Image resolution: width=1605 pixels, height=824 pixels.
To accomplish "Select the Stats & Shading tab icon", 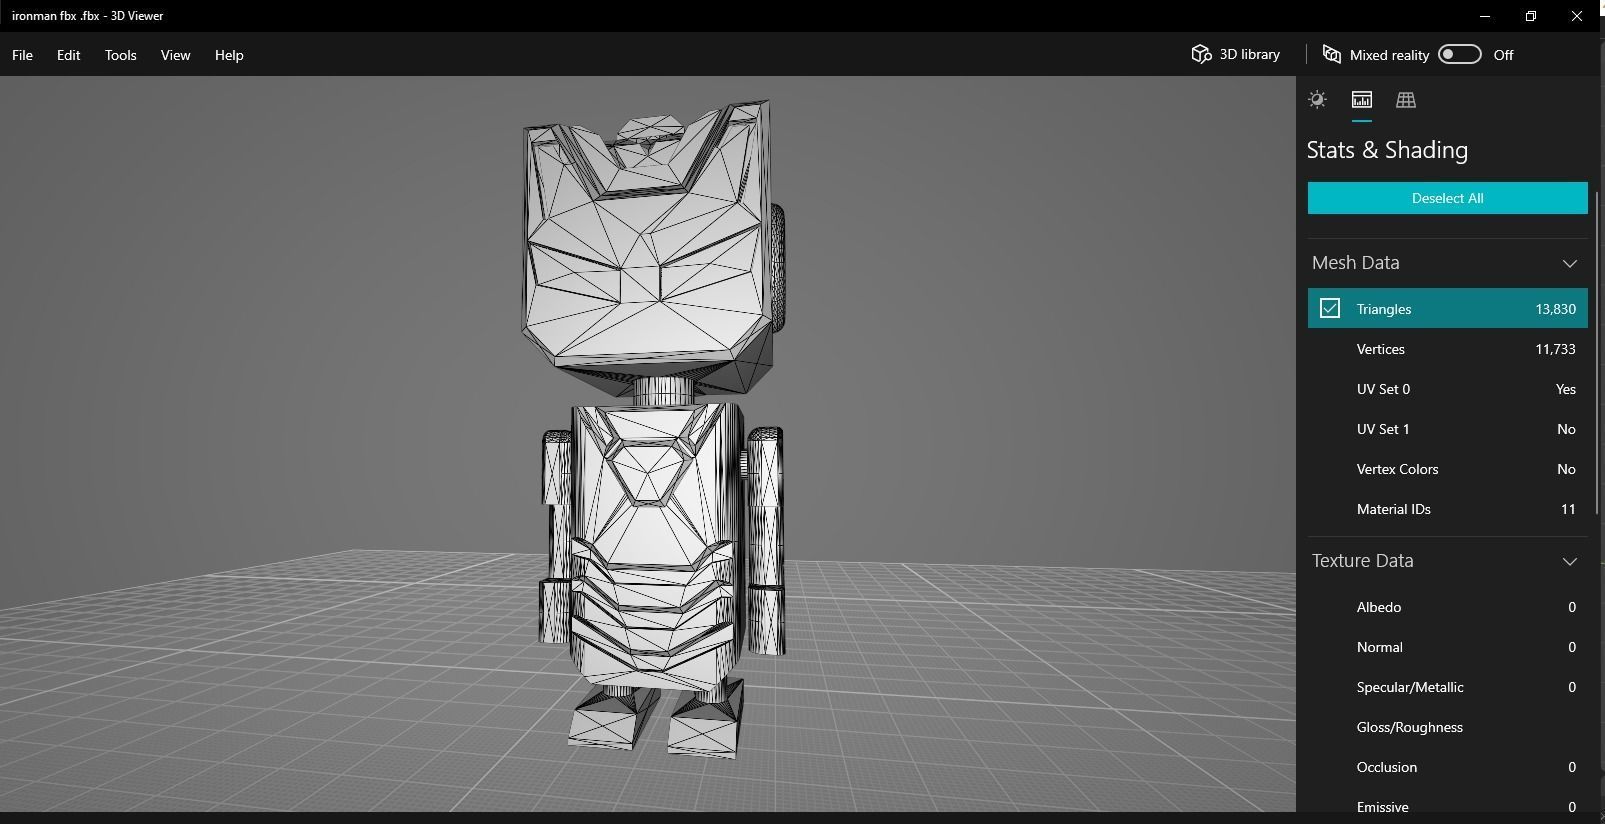I will [x=1361, y=99].
